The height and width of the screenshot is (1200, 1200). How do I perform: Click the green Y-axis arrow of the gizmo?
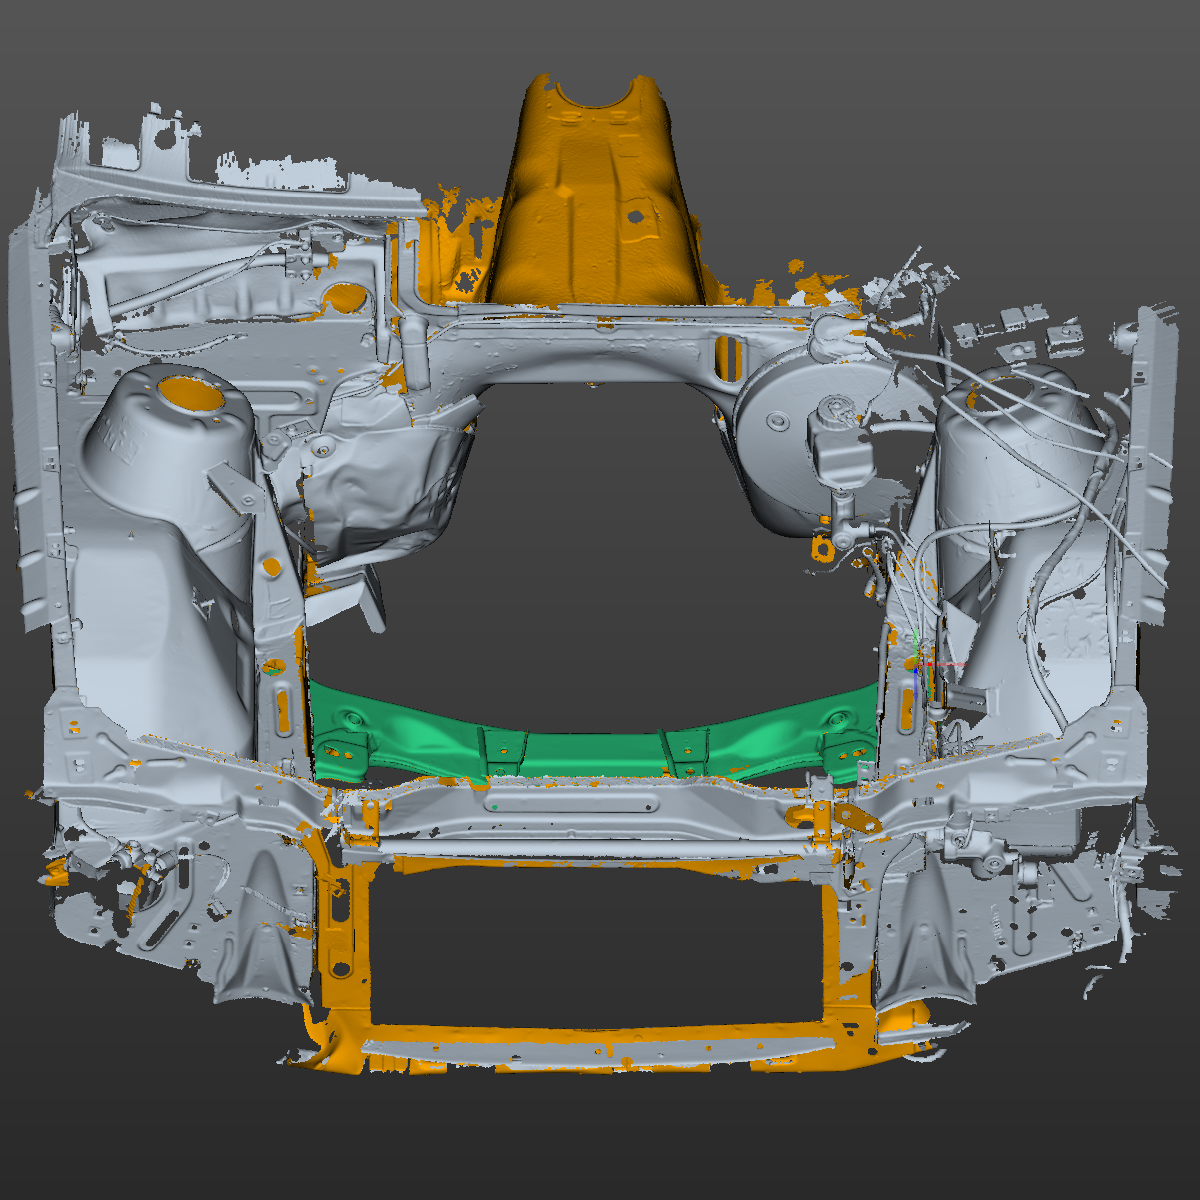916,642
